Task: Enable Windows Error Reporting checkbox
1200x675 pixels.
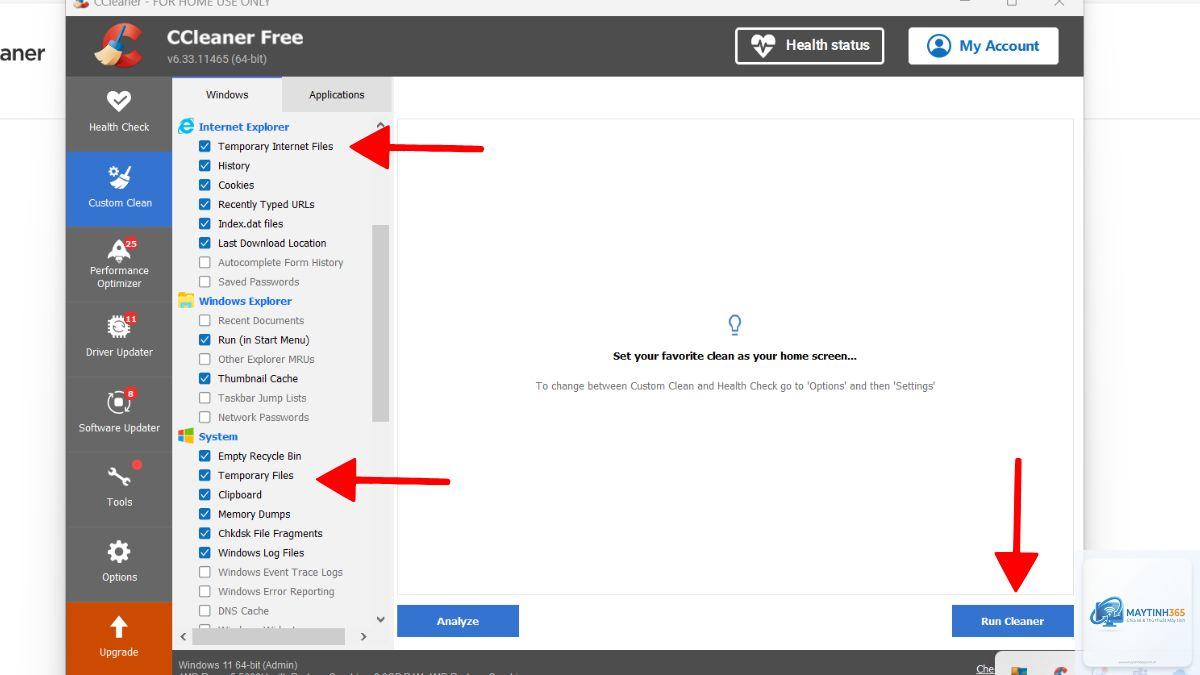Action: [205, 592]
